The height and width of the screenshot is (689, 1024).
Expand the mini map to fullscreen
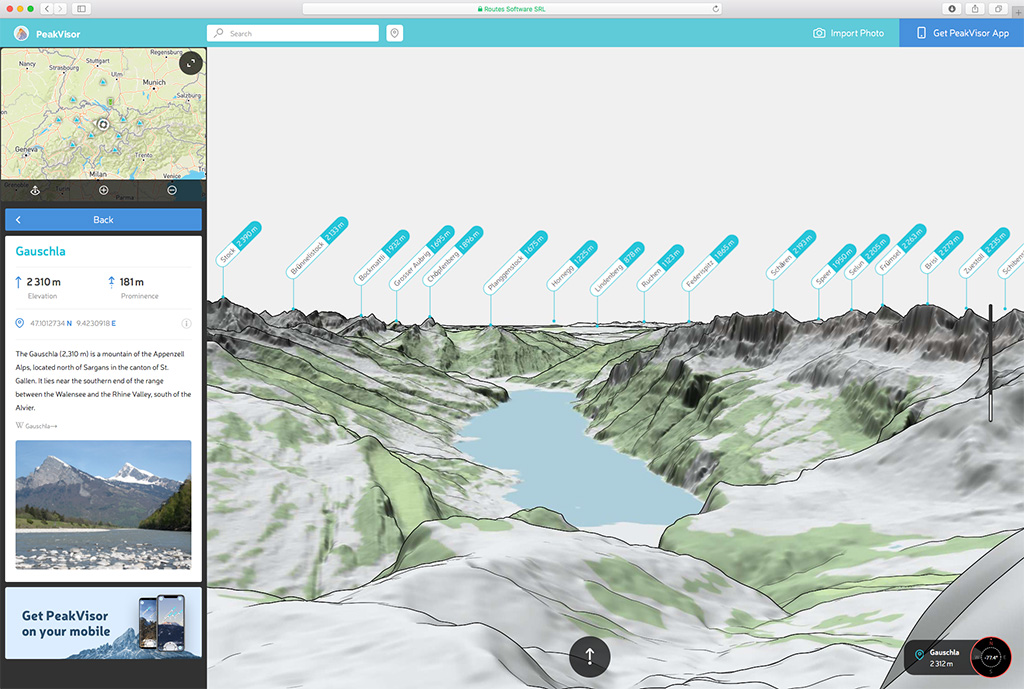pyautogui.click(x=191, y=63)
